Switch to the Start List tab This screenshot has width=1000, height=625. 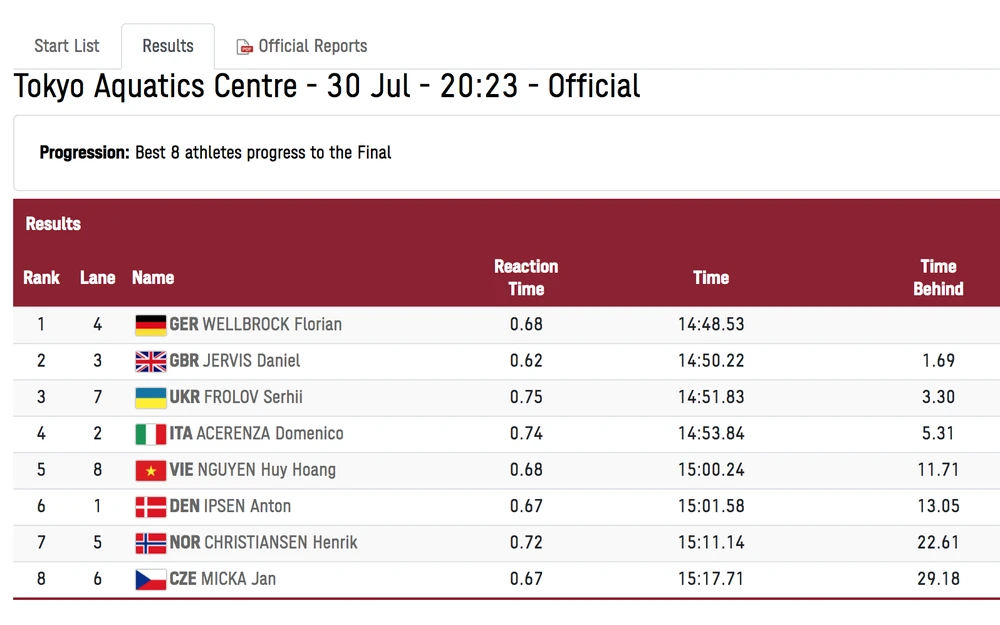point(67,46)
